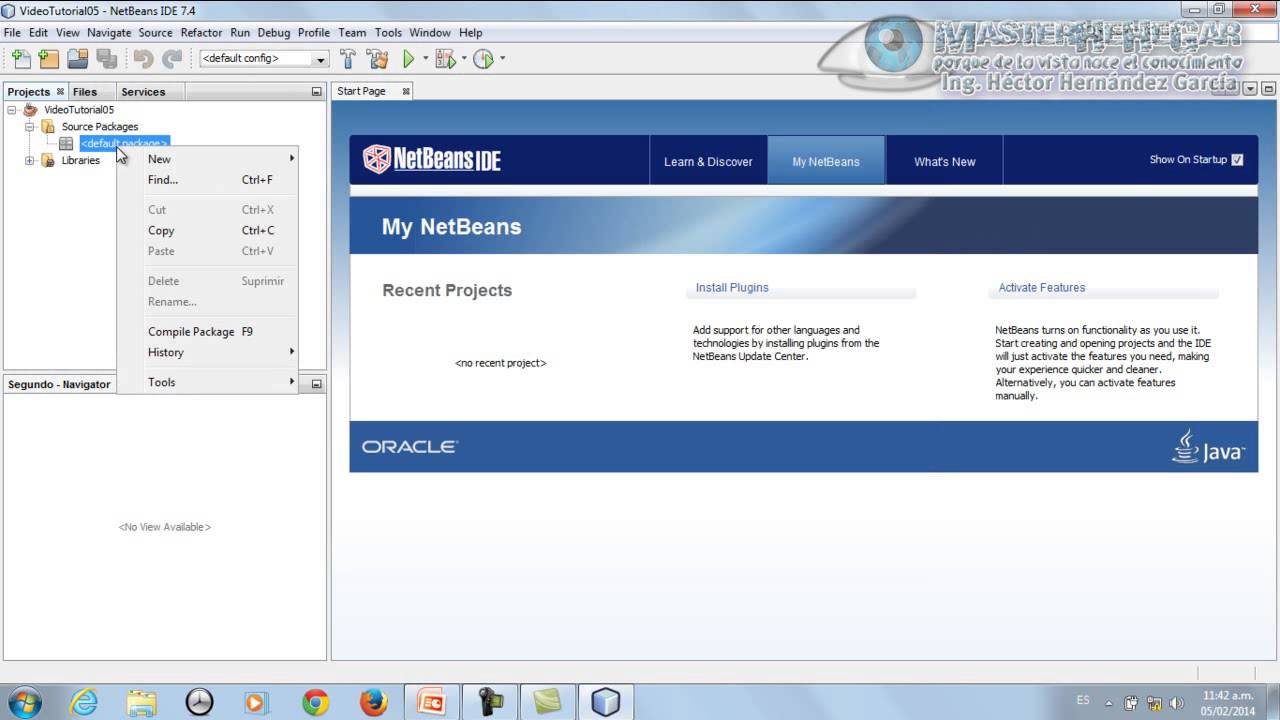Viewport: 1280px width, 720px height.
Task: Click the Oracle logo link
Action: tap(410, 447)
